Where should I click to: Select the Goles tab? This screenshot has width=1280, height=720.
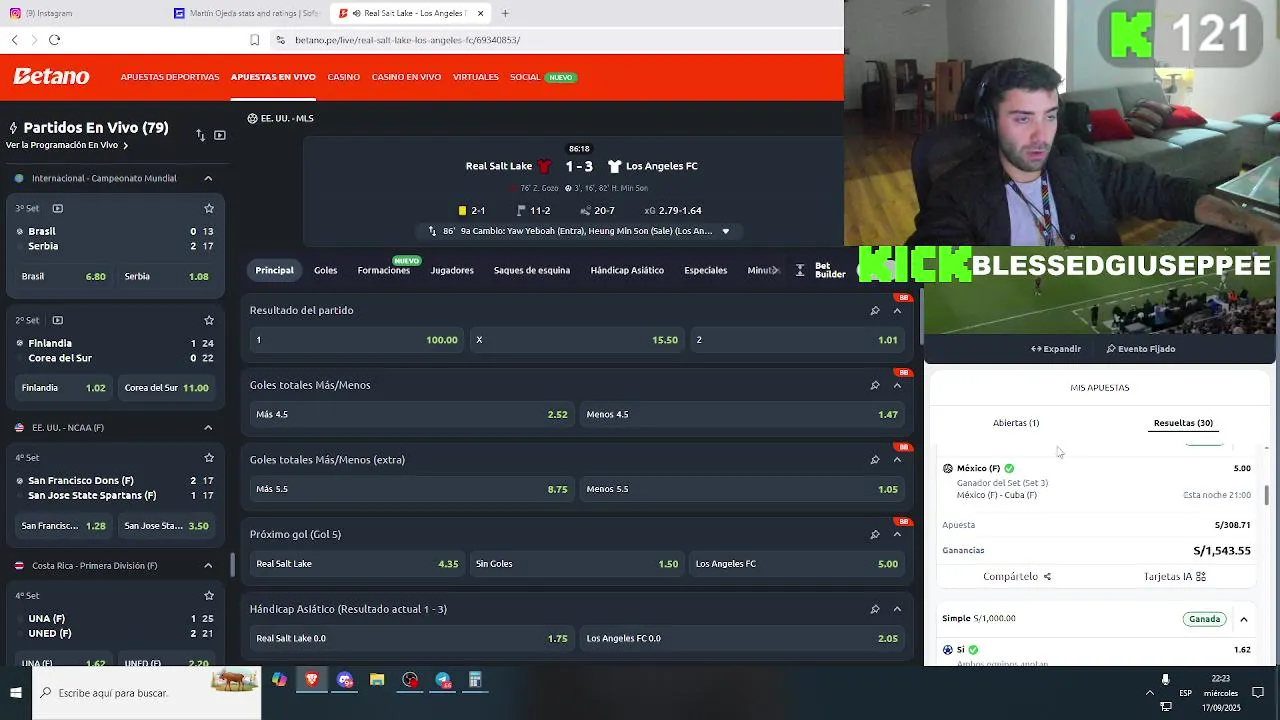click(325, 270)
